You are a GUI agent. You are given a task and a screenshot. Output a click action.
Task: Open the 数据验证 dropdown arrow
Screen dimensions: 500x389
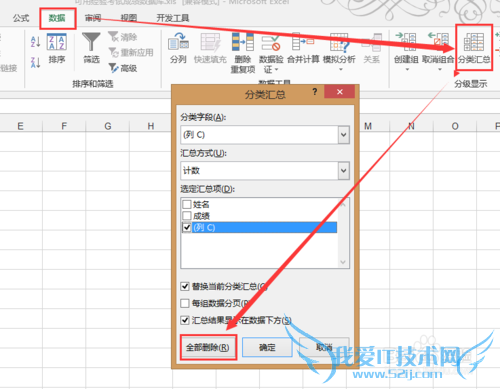pos(276,70)
